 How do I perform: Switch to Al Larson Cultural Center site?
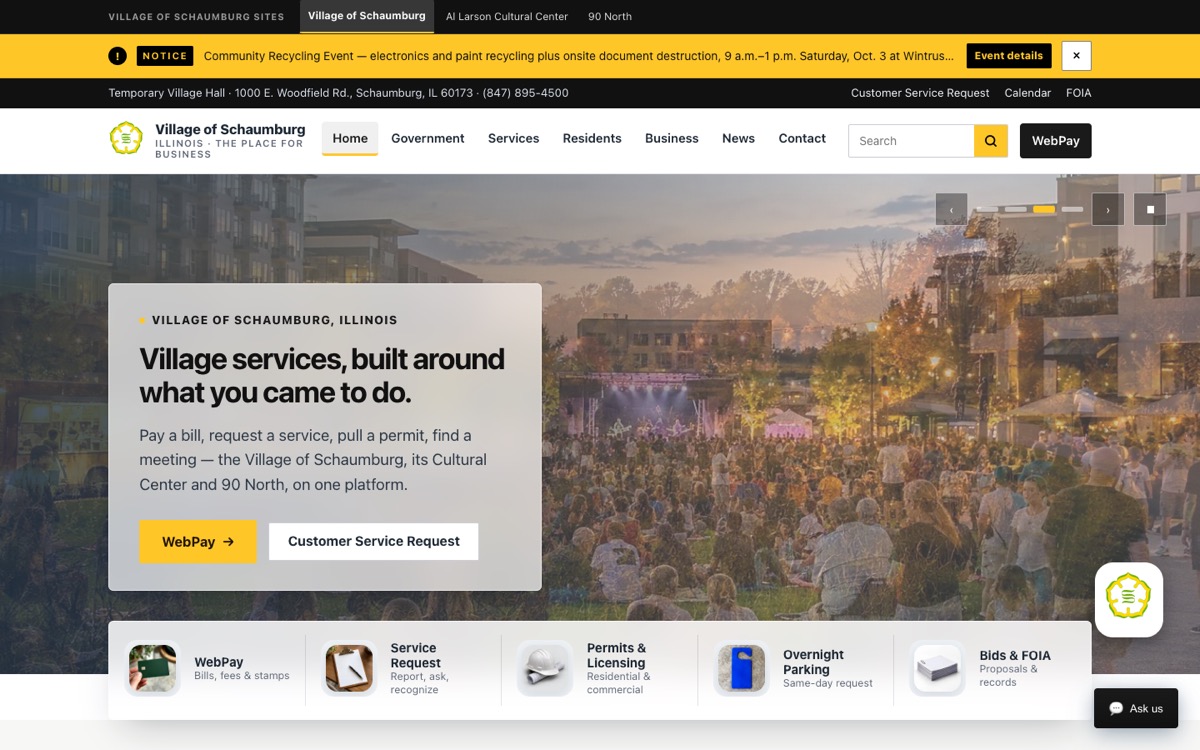507,16
